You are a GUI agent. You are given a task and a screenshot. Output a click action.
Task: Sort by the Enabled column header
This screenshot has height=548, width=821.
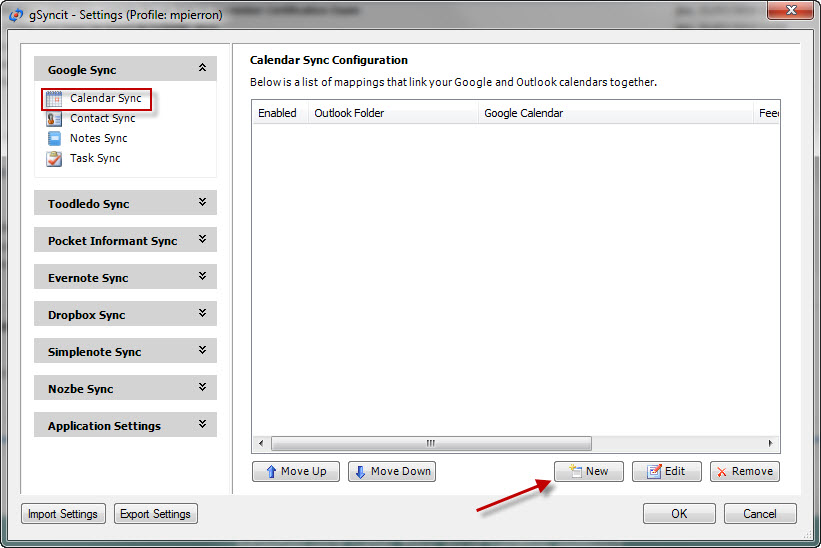click(x=280, y=113)
